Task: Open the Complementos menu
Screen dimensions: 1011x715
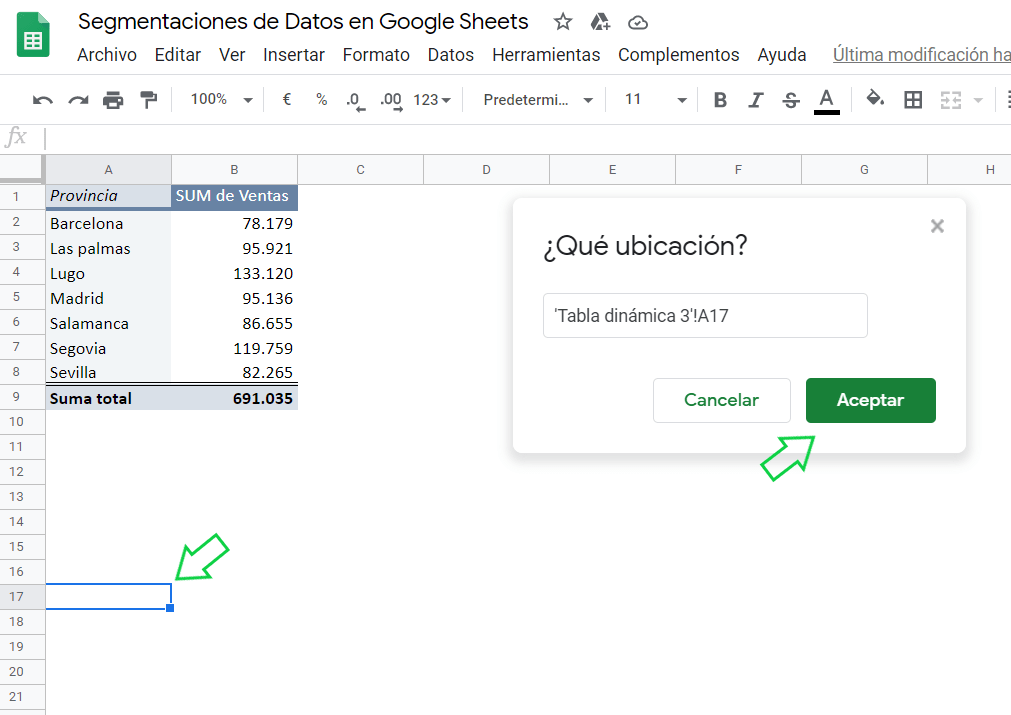Action: coord(678,55)
